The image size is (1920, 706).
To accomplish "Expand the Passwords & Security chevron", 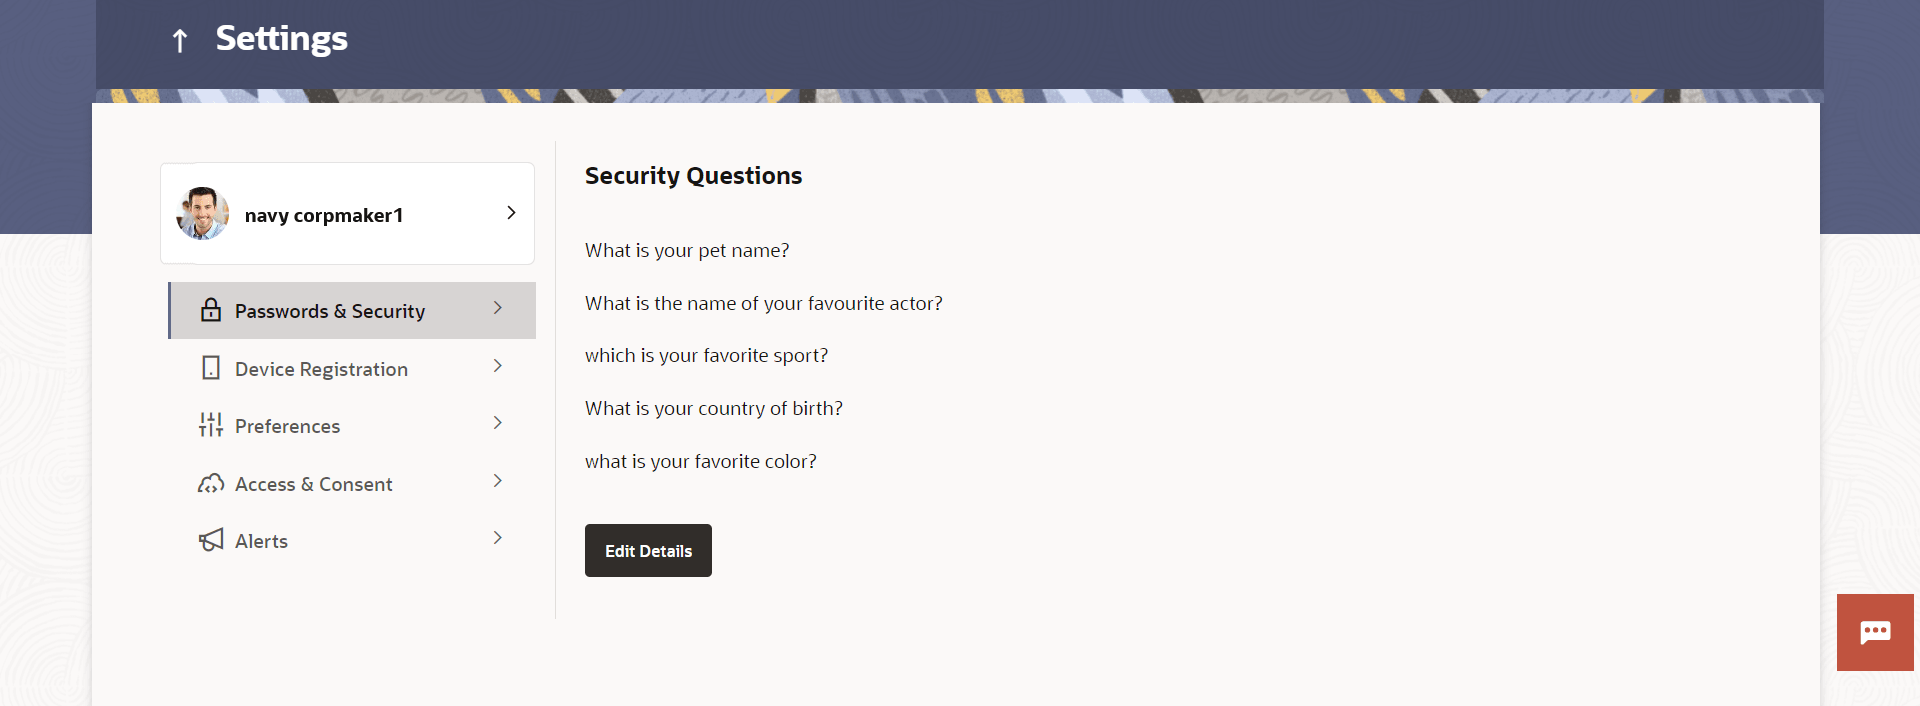I will tap(497, 308).
